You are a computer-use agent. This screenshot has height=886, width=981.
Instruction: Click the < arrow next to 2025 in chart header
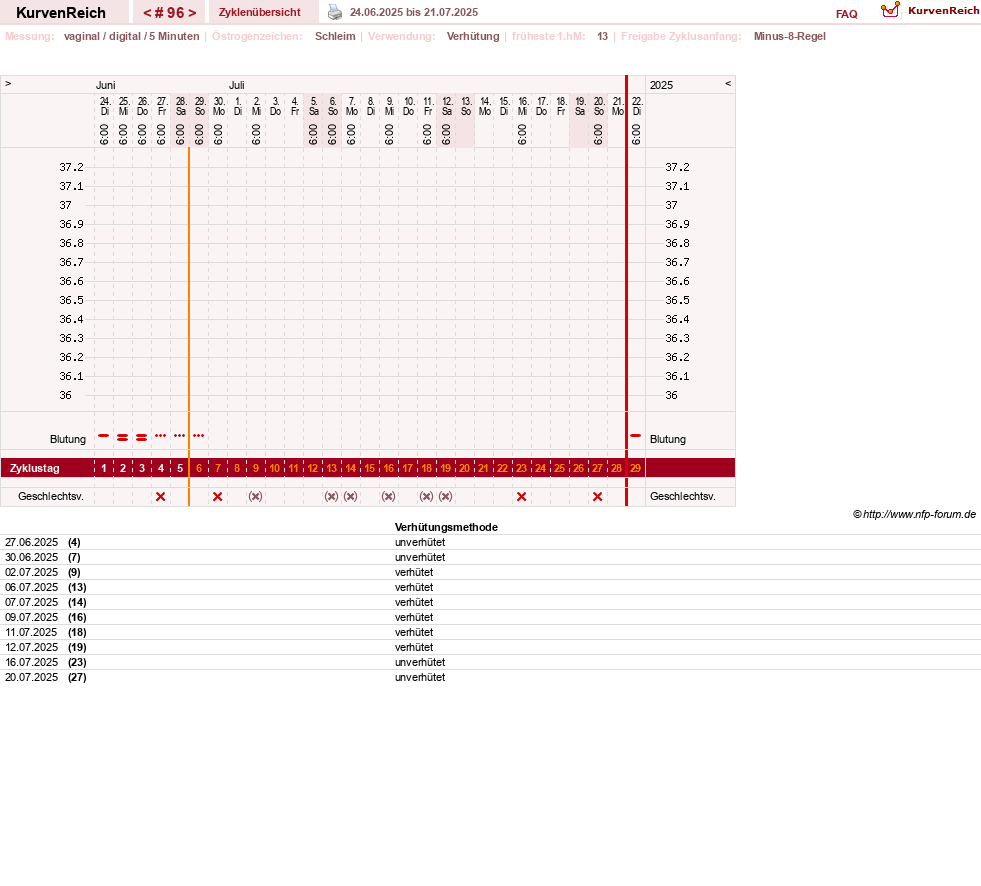coord(728,83)
